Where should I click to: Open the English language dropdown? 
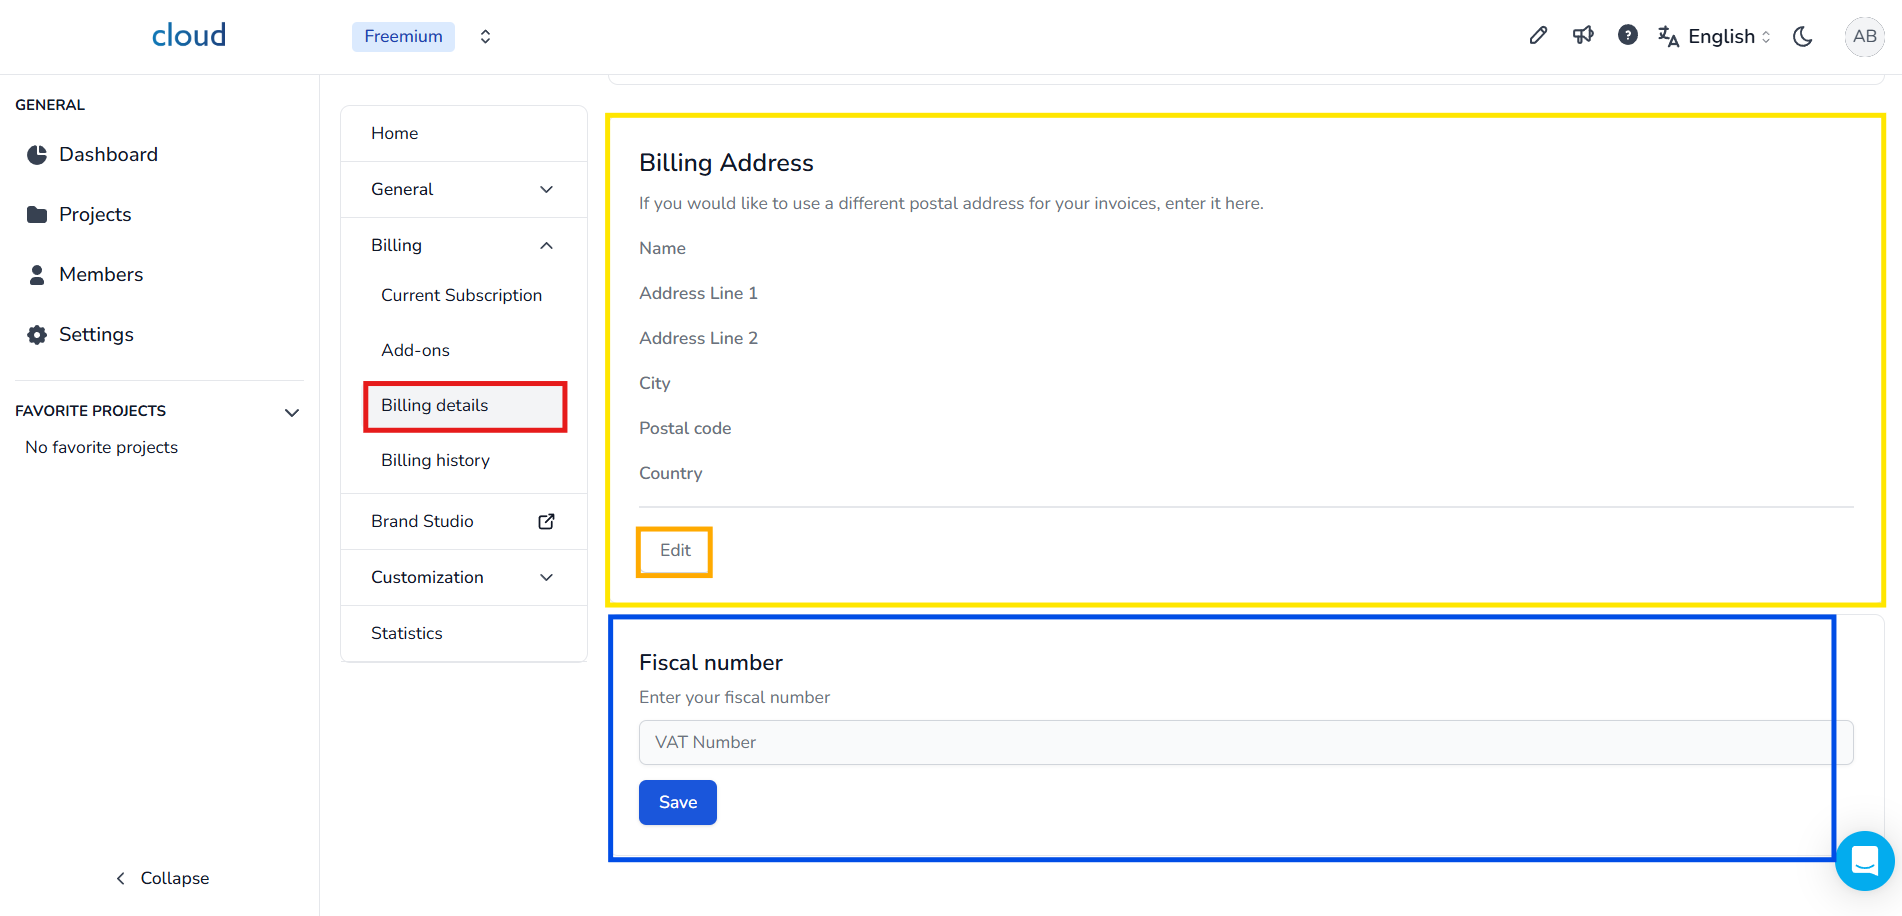pyautogui.click(x=1715, y=37)
